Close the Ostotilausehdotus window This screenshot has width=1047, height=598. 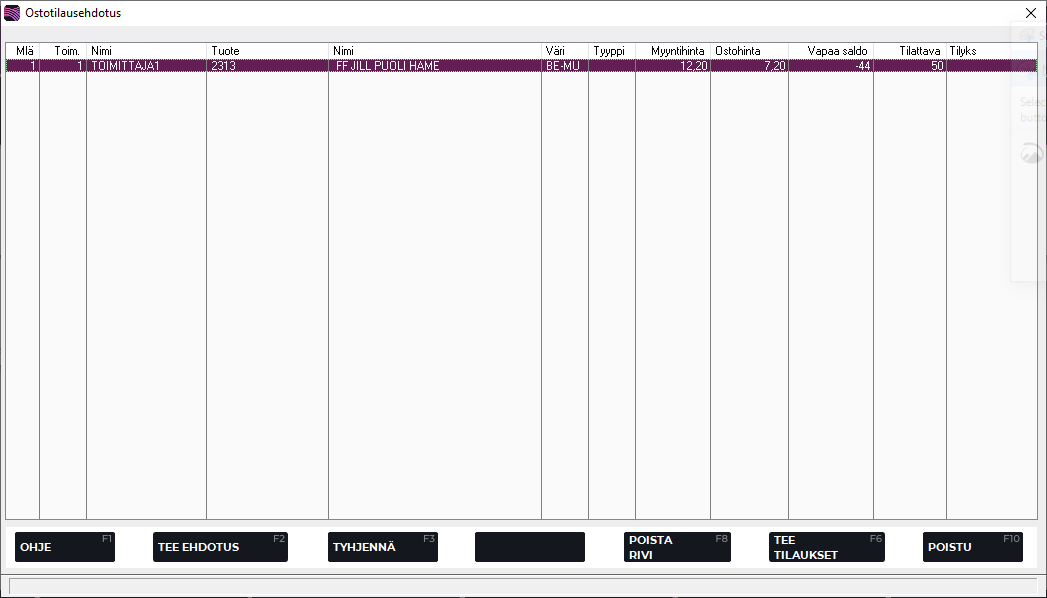1031,13
